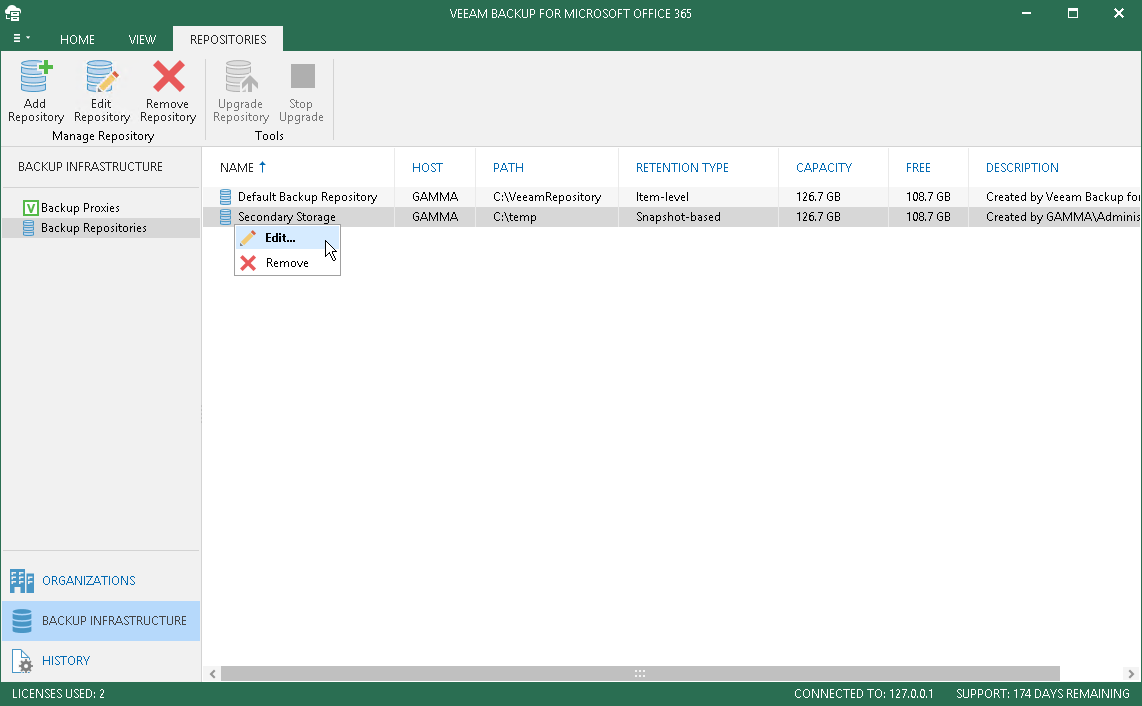1142x706 pixels.
Task: Click the Snapshot-based retention type cell
Action: tap(678, 217)
